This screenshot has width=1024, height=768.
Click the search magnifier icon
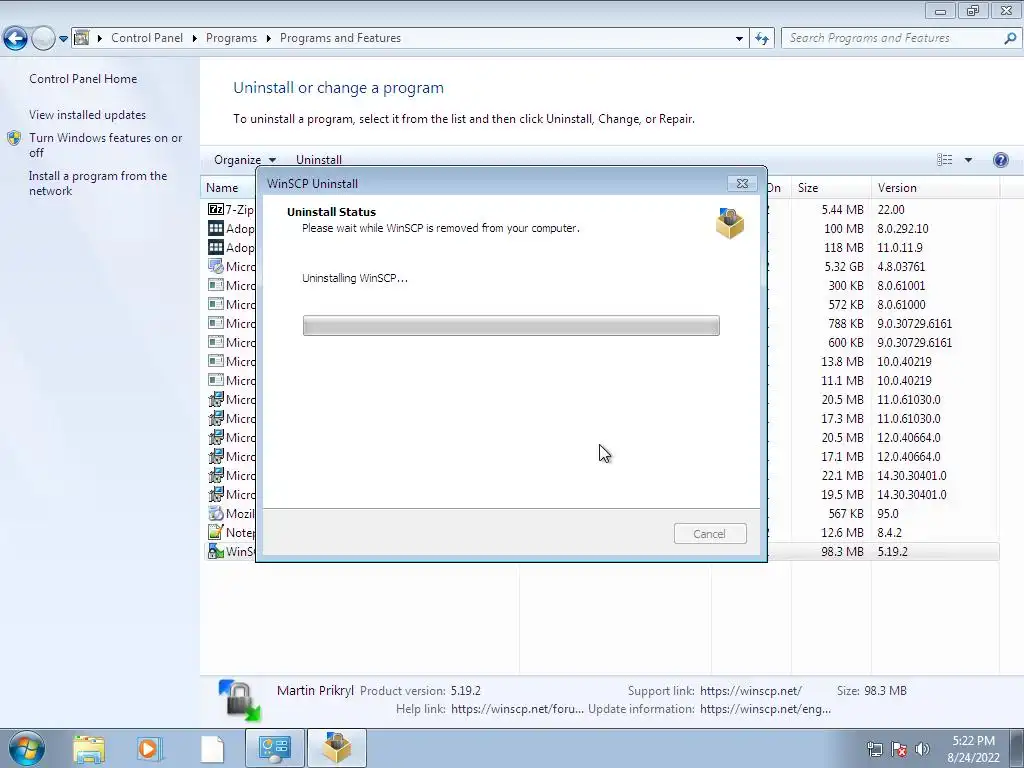[1010, 38]
